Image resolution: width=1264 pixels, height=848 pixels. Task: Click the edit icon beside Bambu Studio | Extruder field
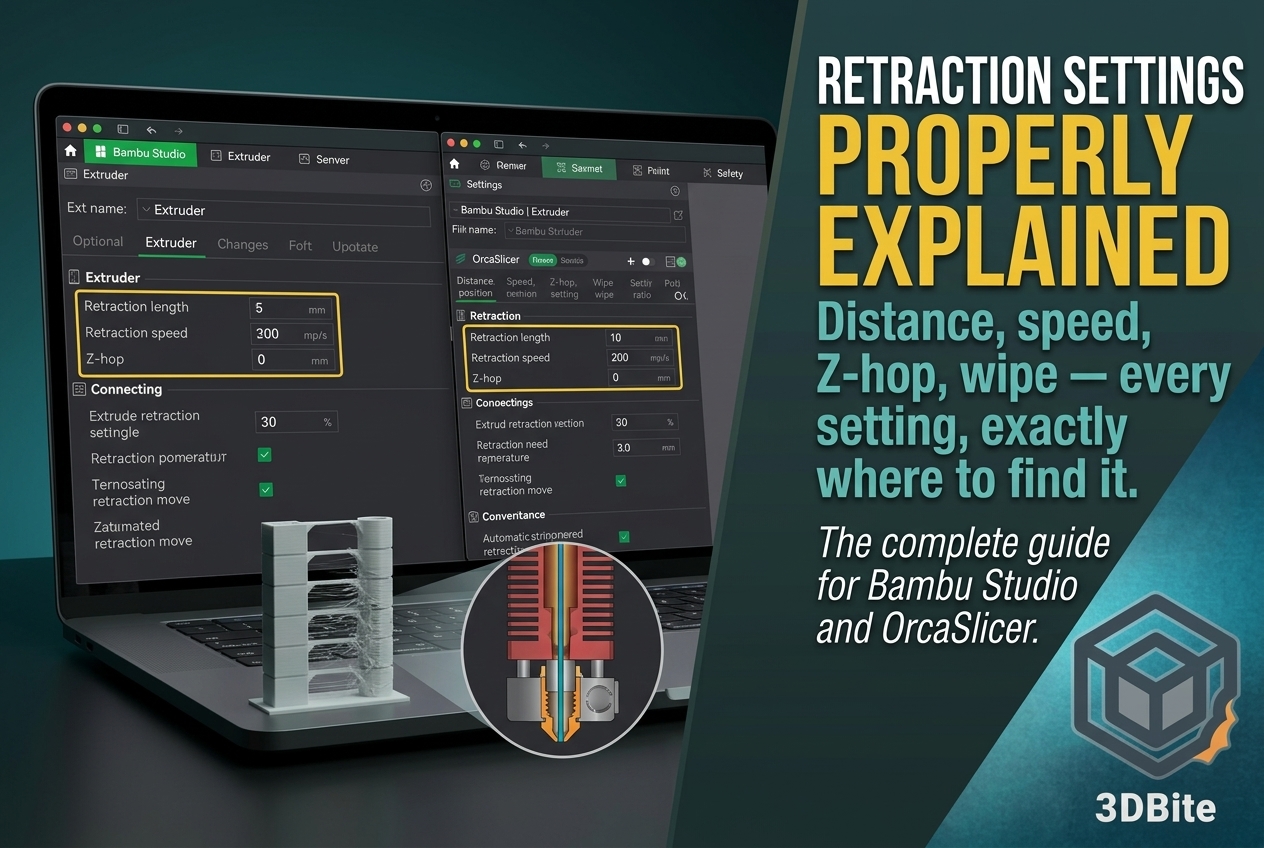tap(679, 215)
